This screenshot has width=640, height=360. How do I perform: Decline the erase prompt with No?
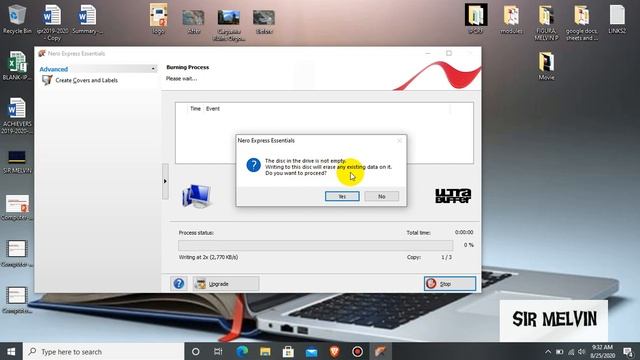pyautogui.click(x=381, y=196)
